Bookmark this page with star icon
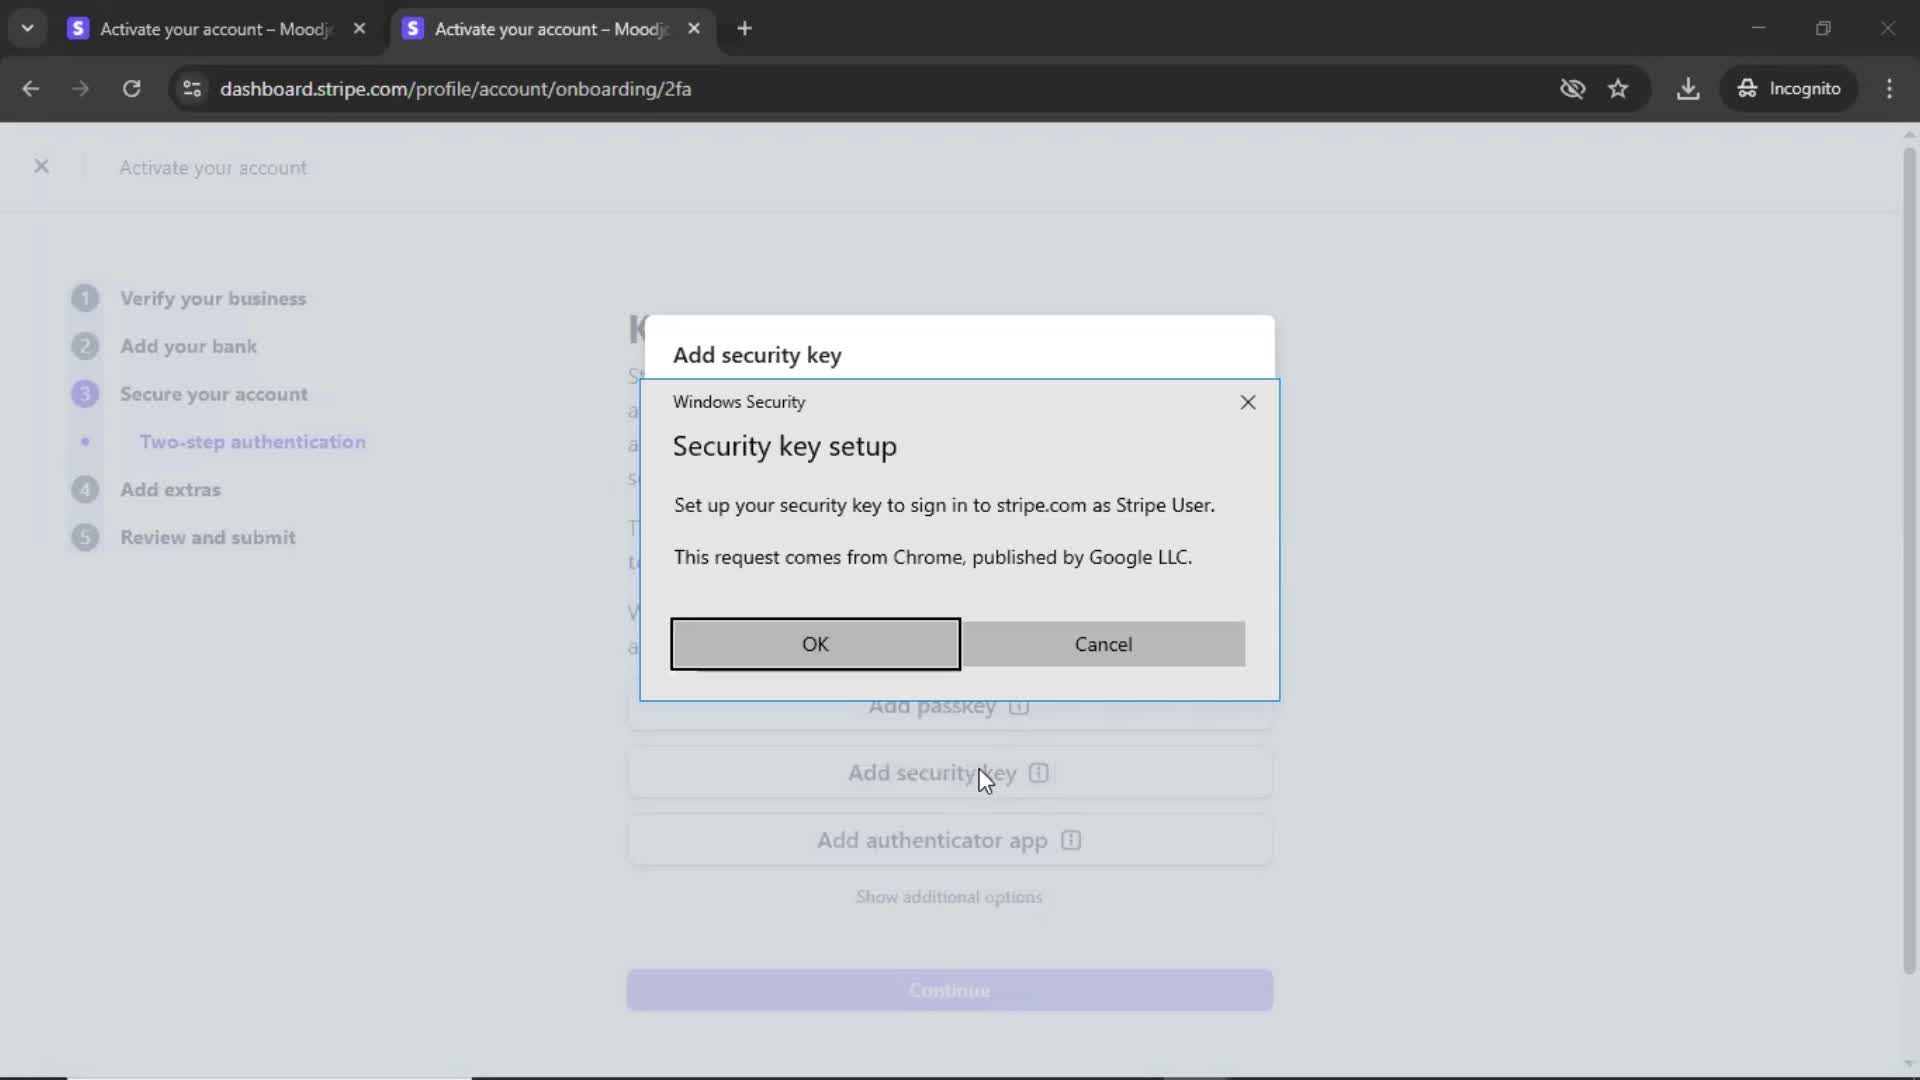The image size is (1920, 1080). pyautogui.click(x=1618, y=89)
